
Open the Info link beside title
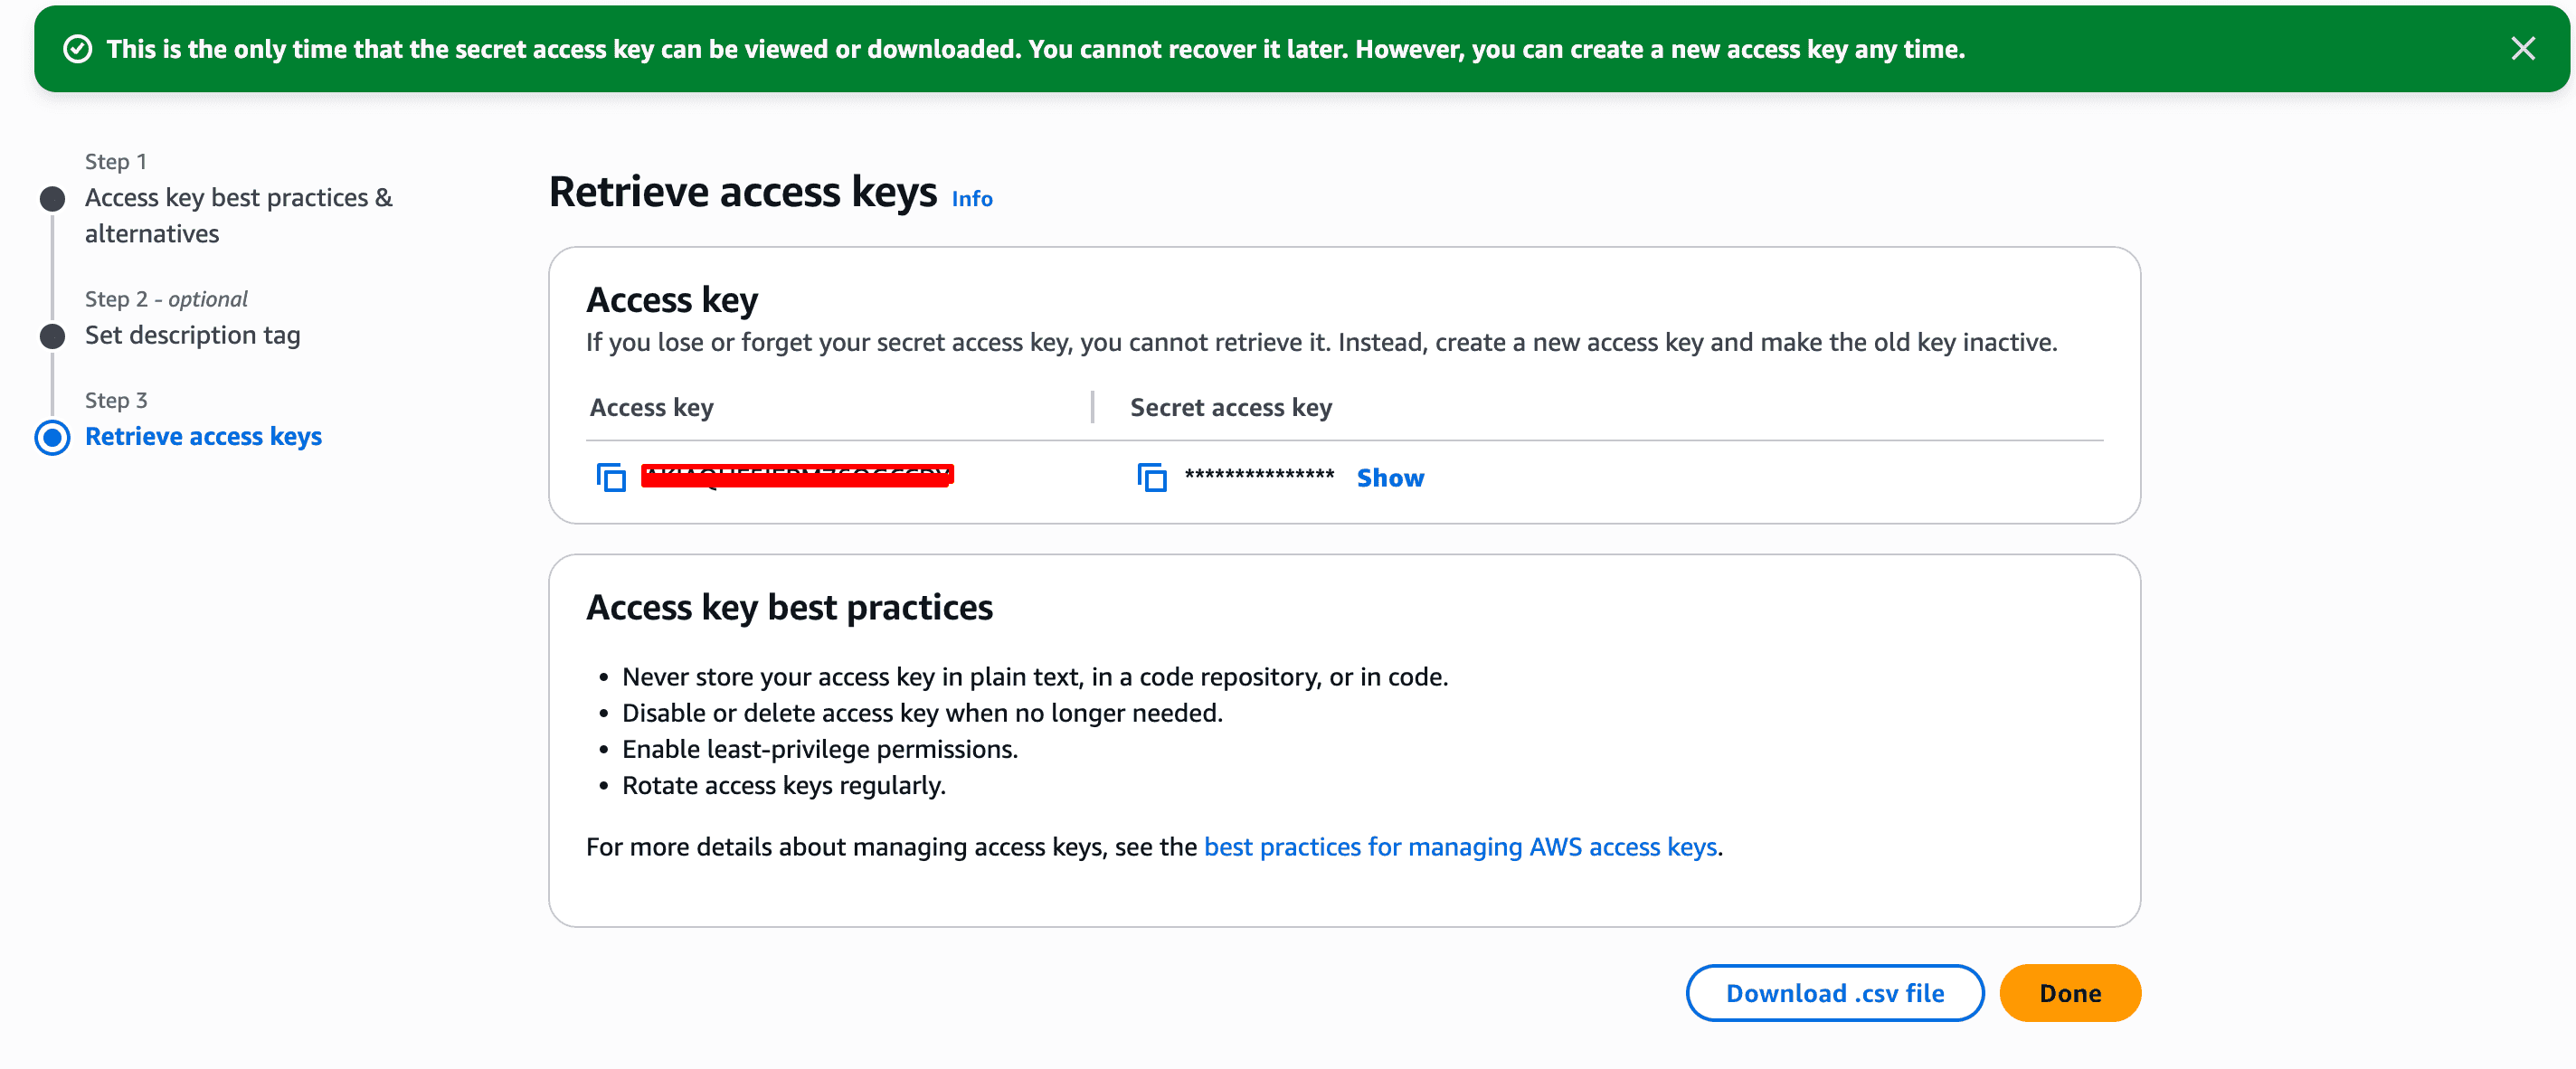point(972,199)
